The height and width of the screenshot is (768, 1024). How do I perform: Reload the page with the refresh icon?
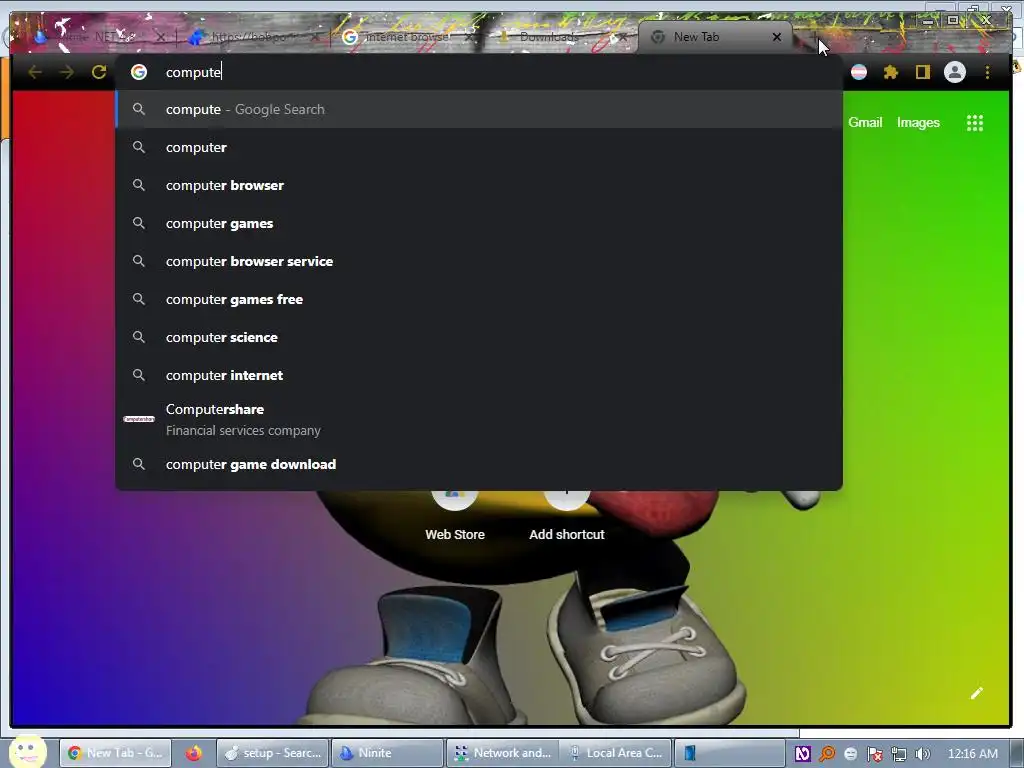pos(99,72)
